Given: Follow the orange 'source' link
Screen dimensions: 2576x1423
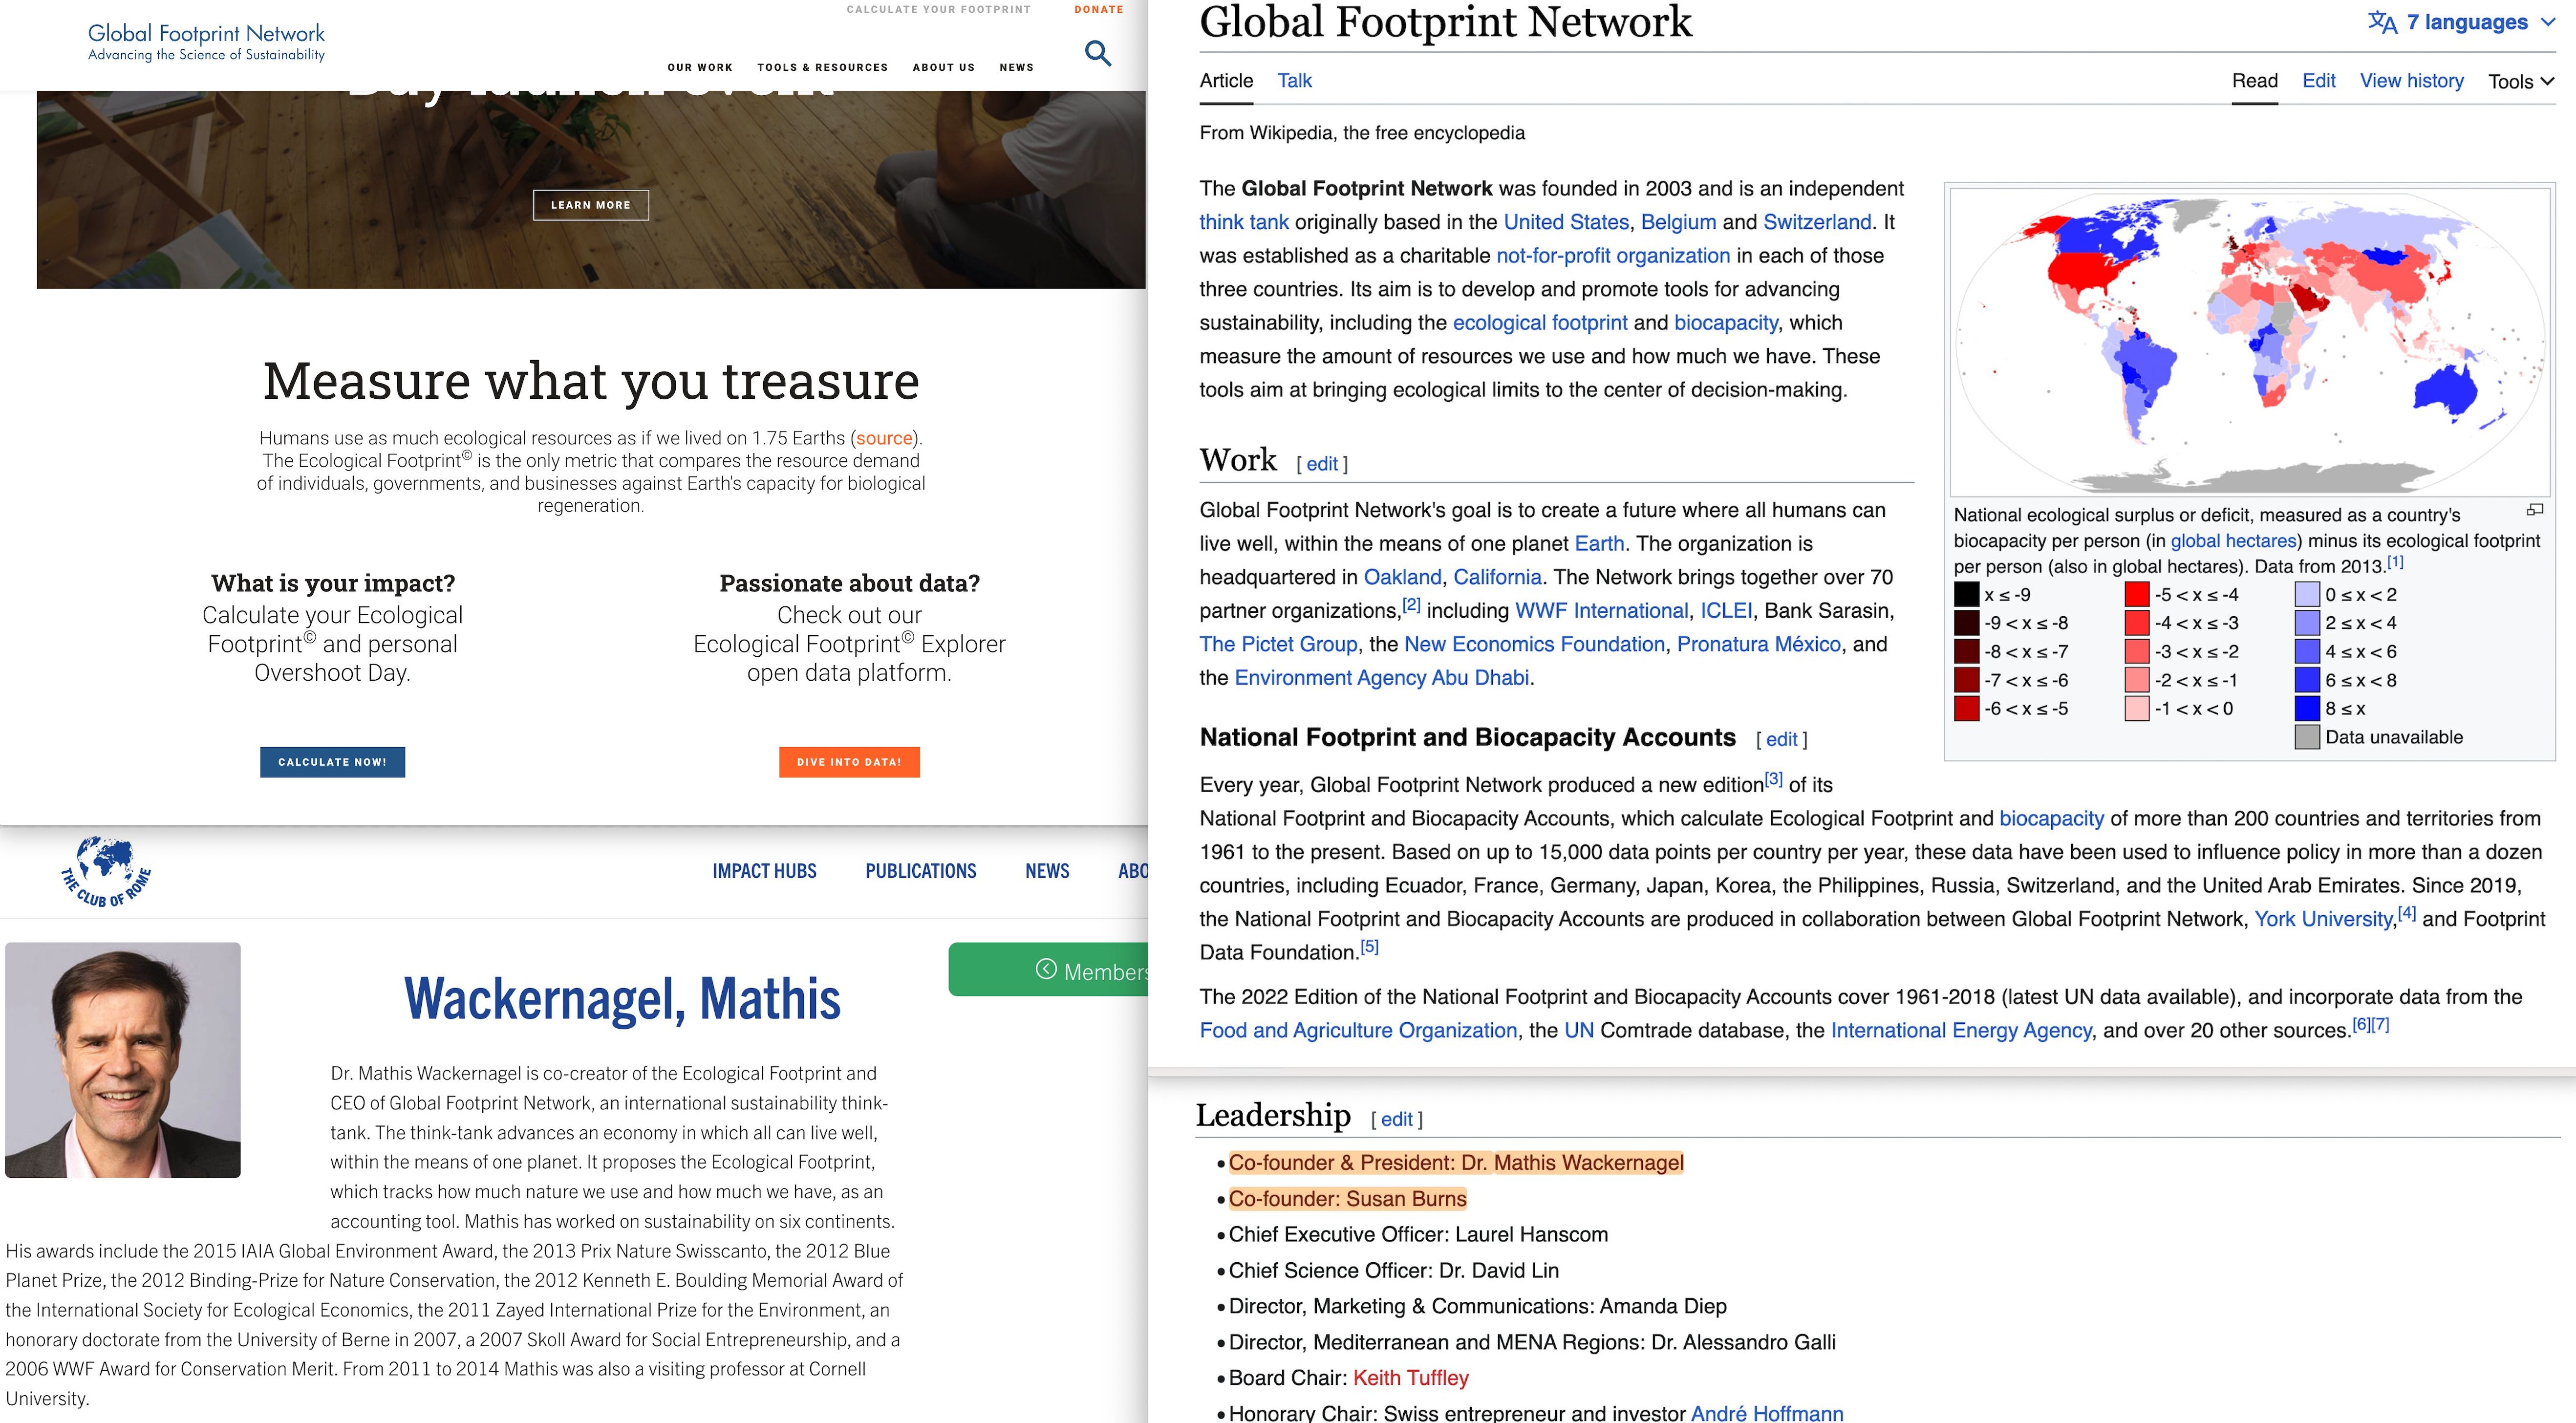Looking at the screenshot, I should coord(884,438).
